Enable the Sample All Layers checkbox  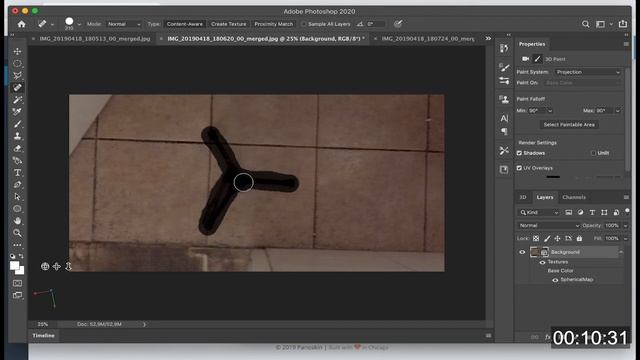[x=304, y=24]
